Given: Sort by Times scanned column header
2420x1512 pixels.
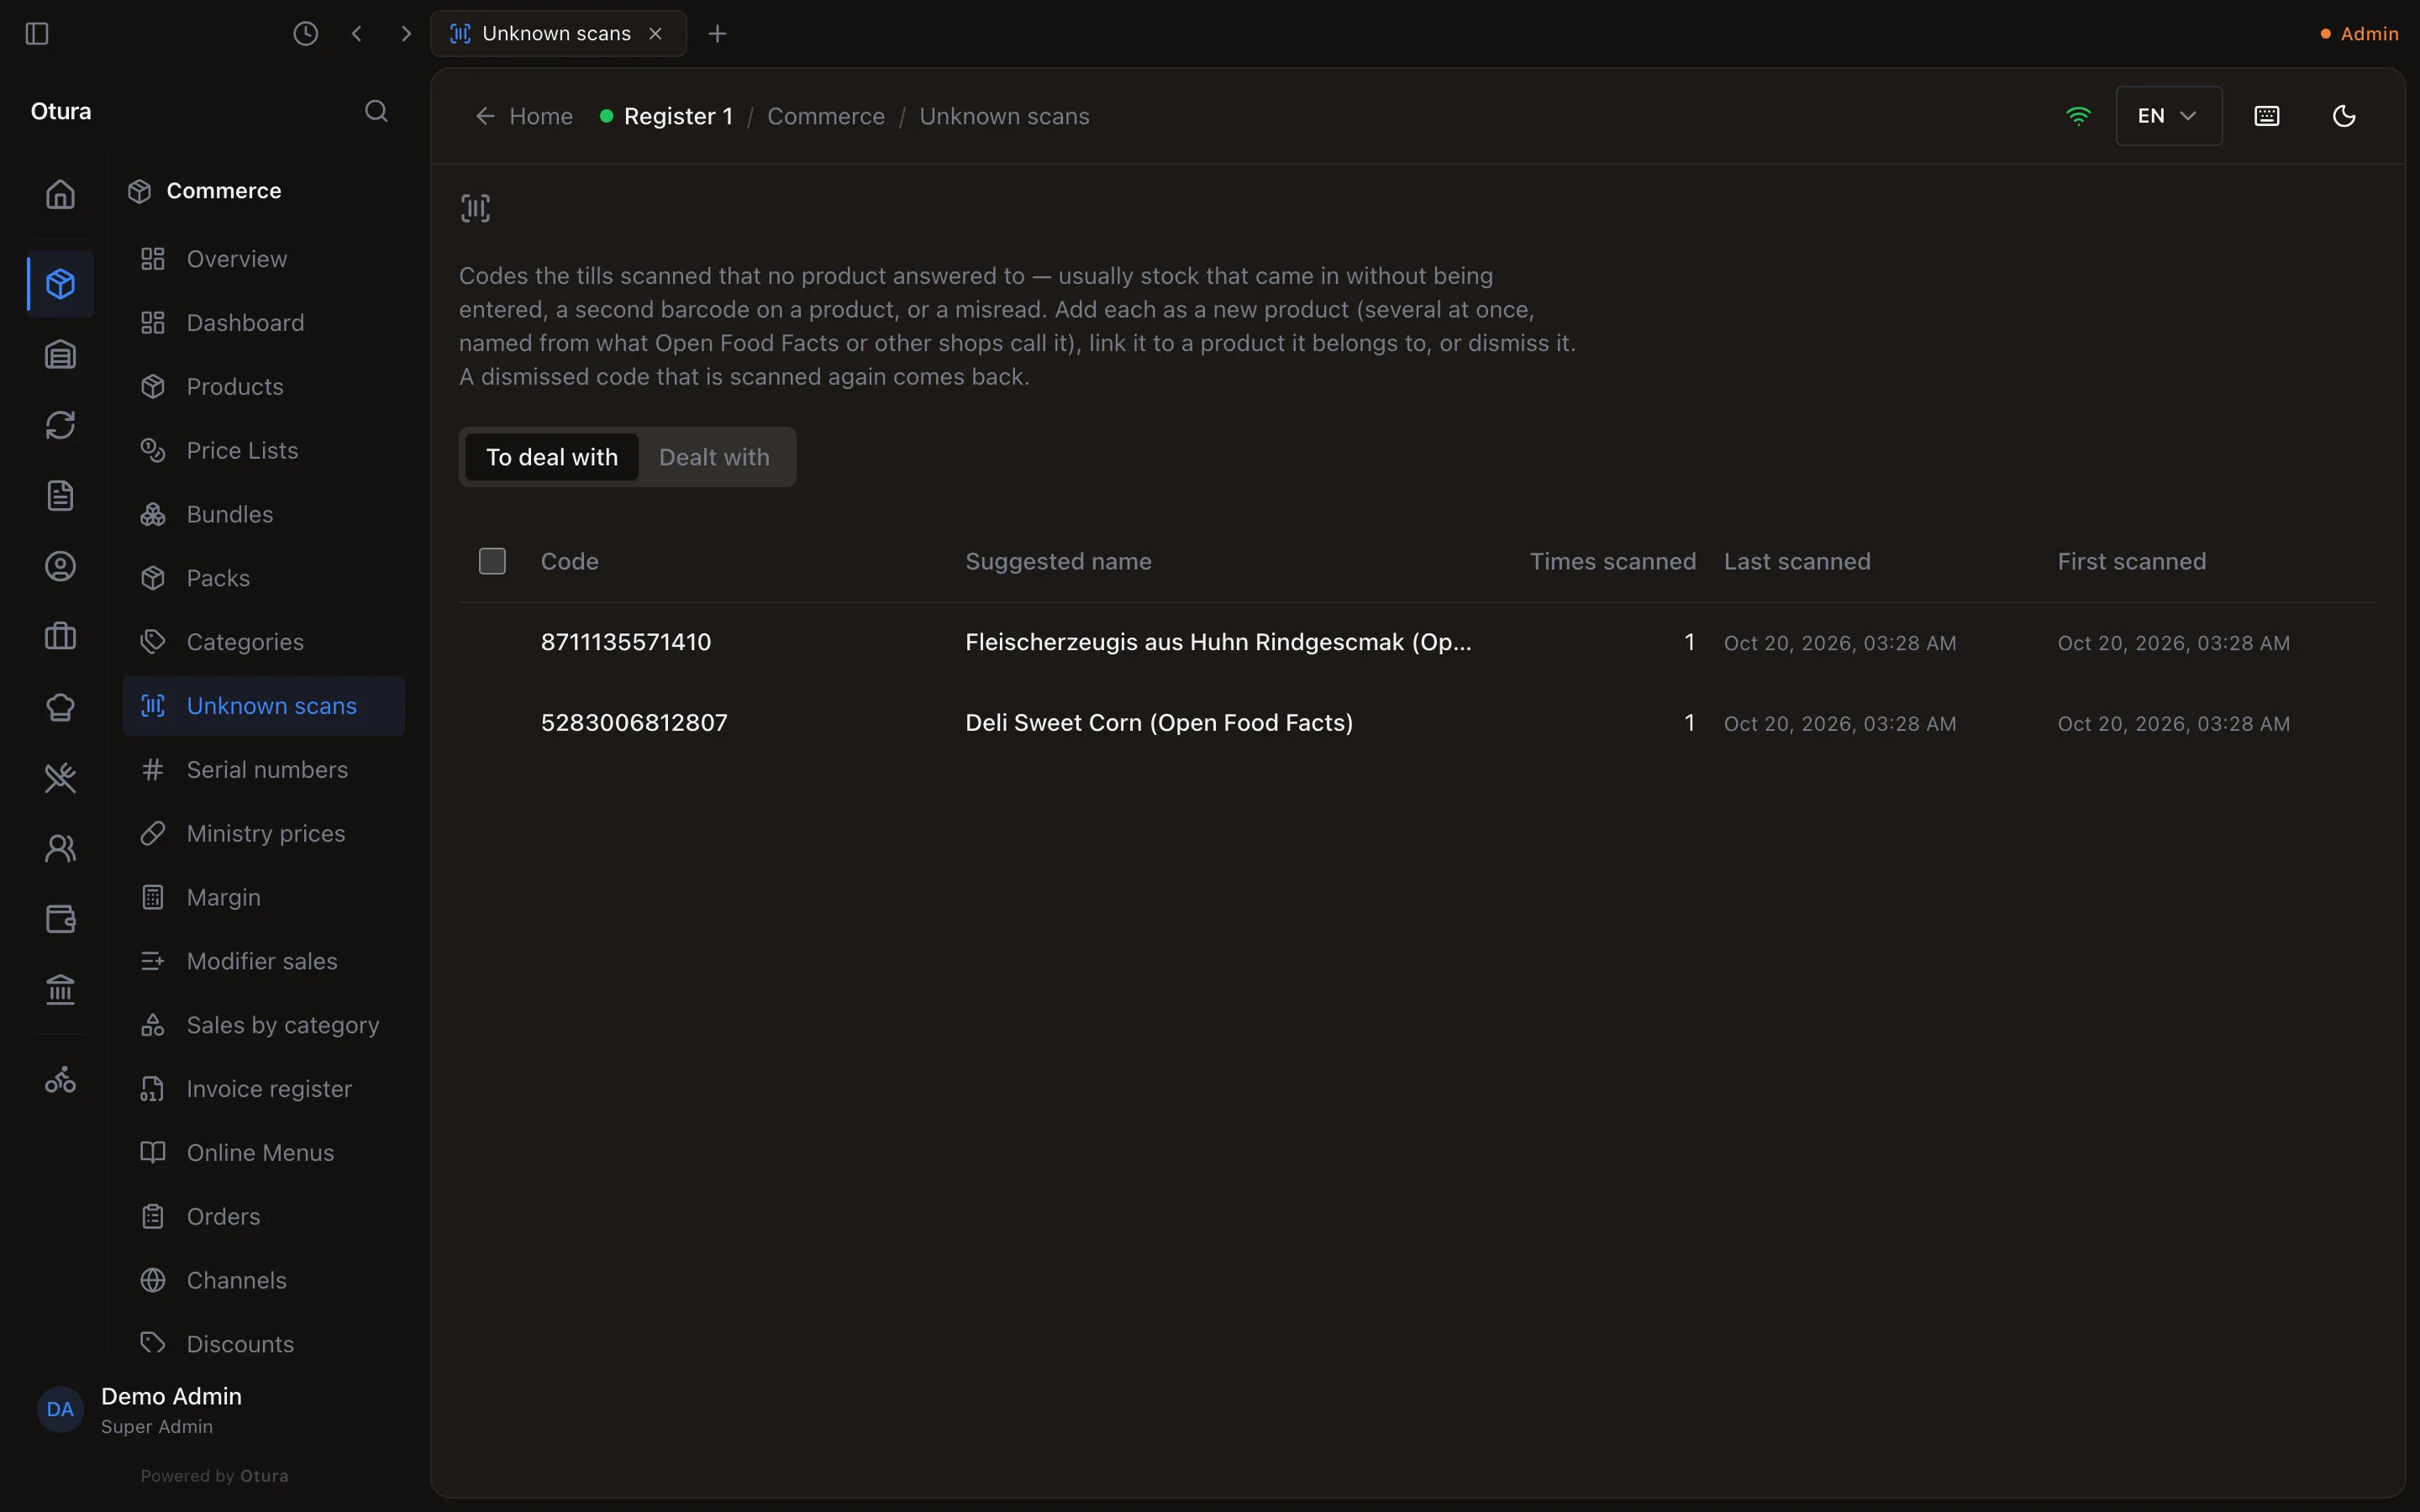Looking at the screenshot, I should point(1612,561).
